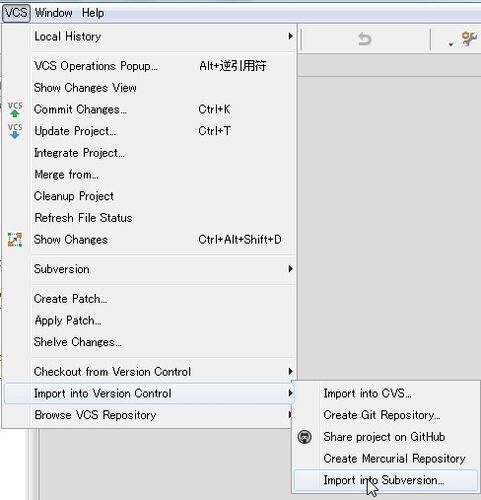The height and width of the screenshot is (500, 481).
Task: Select Integrate Project
Action: 150,153
